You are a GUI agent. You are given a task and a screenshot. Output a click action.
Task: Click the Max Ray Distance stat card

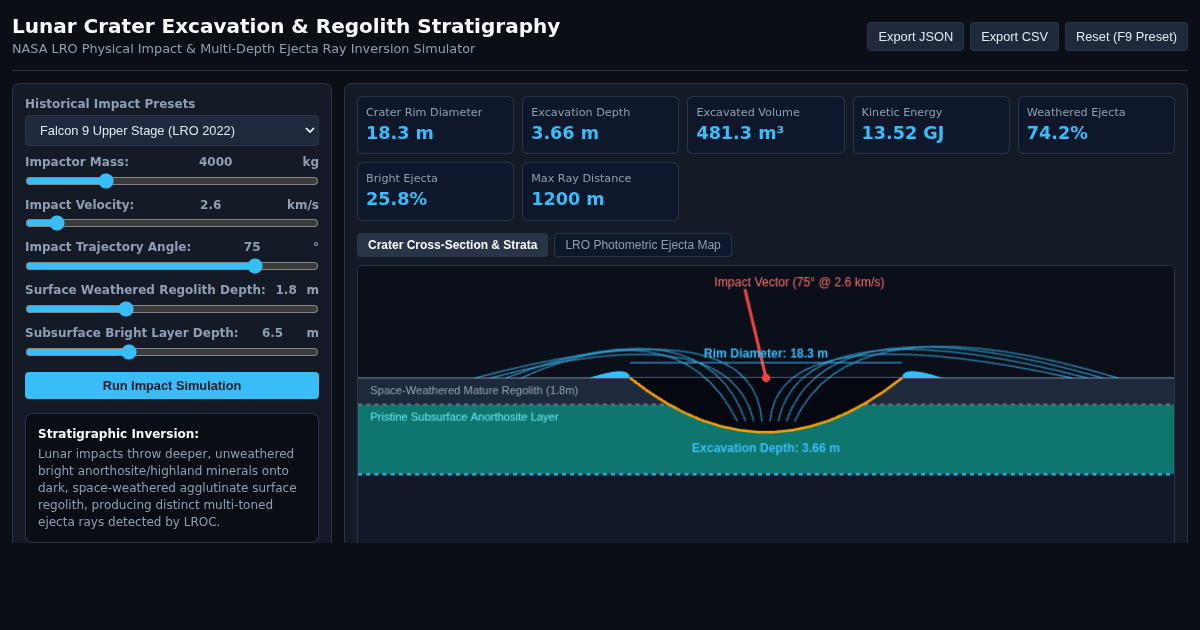pyautogui.click(x=600, y=191)
